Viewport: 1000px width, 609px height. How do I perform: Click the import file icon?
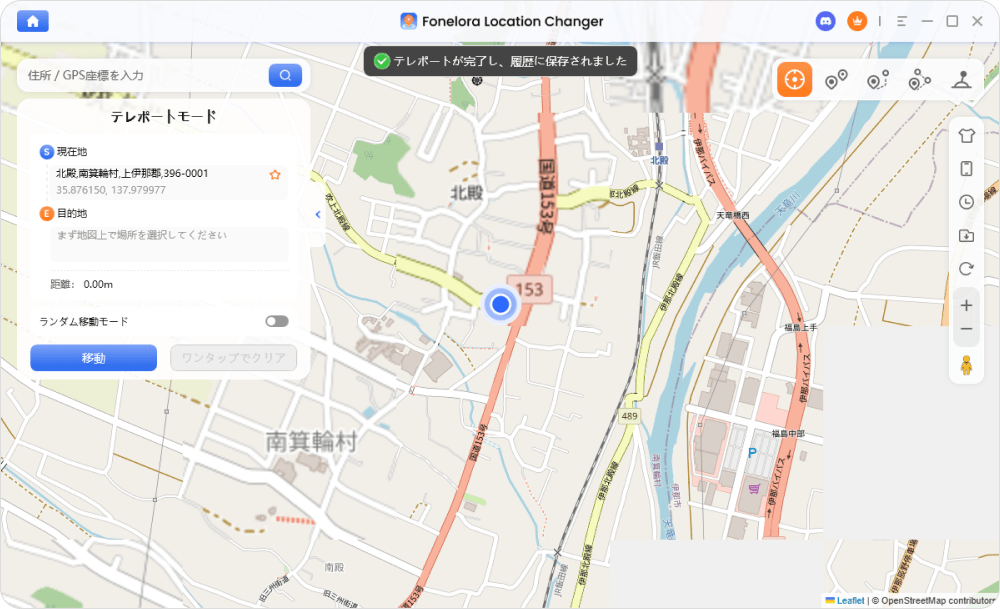tap(966, 235)
